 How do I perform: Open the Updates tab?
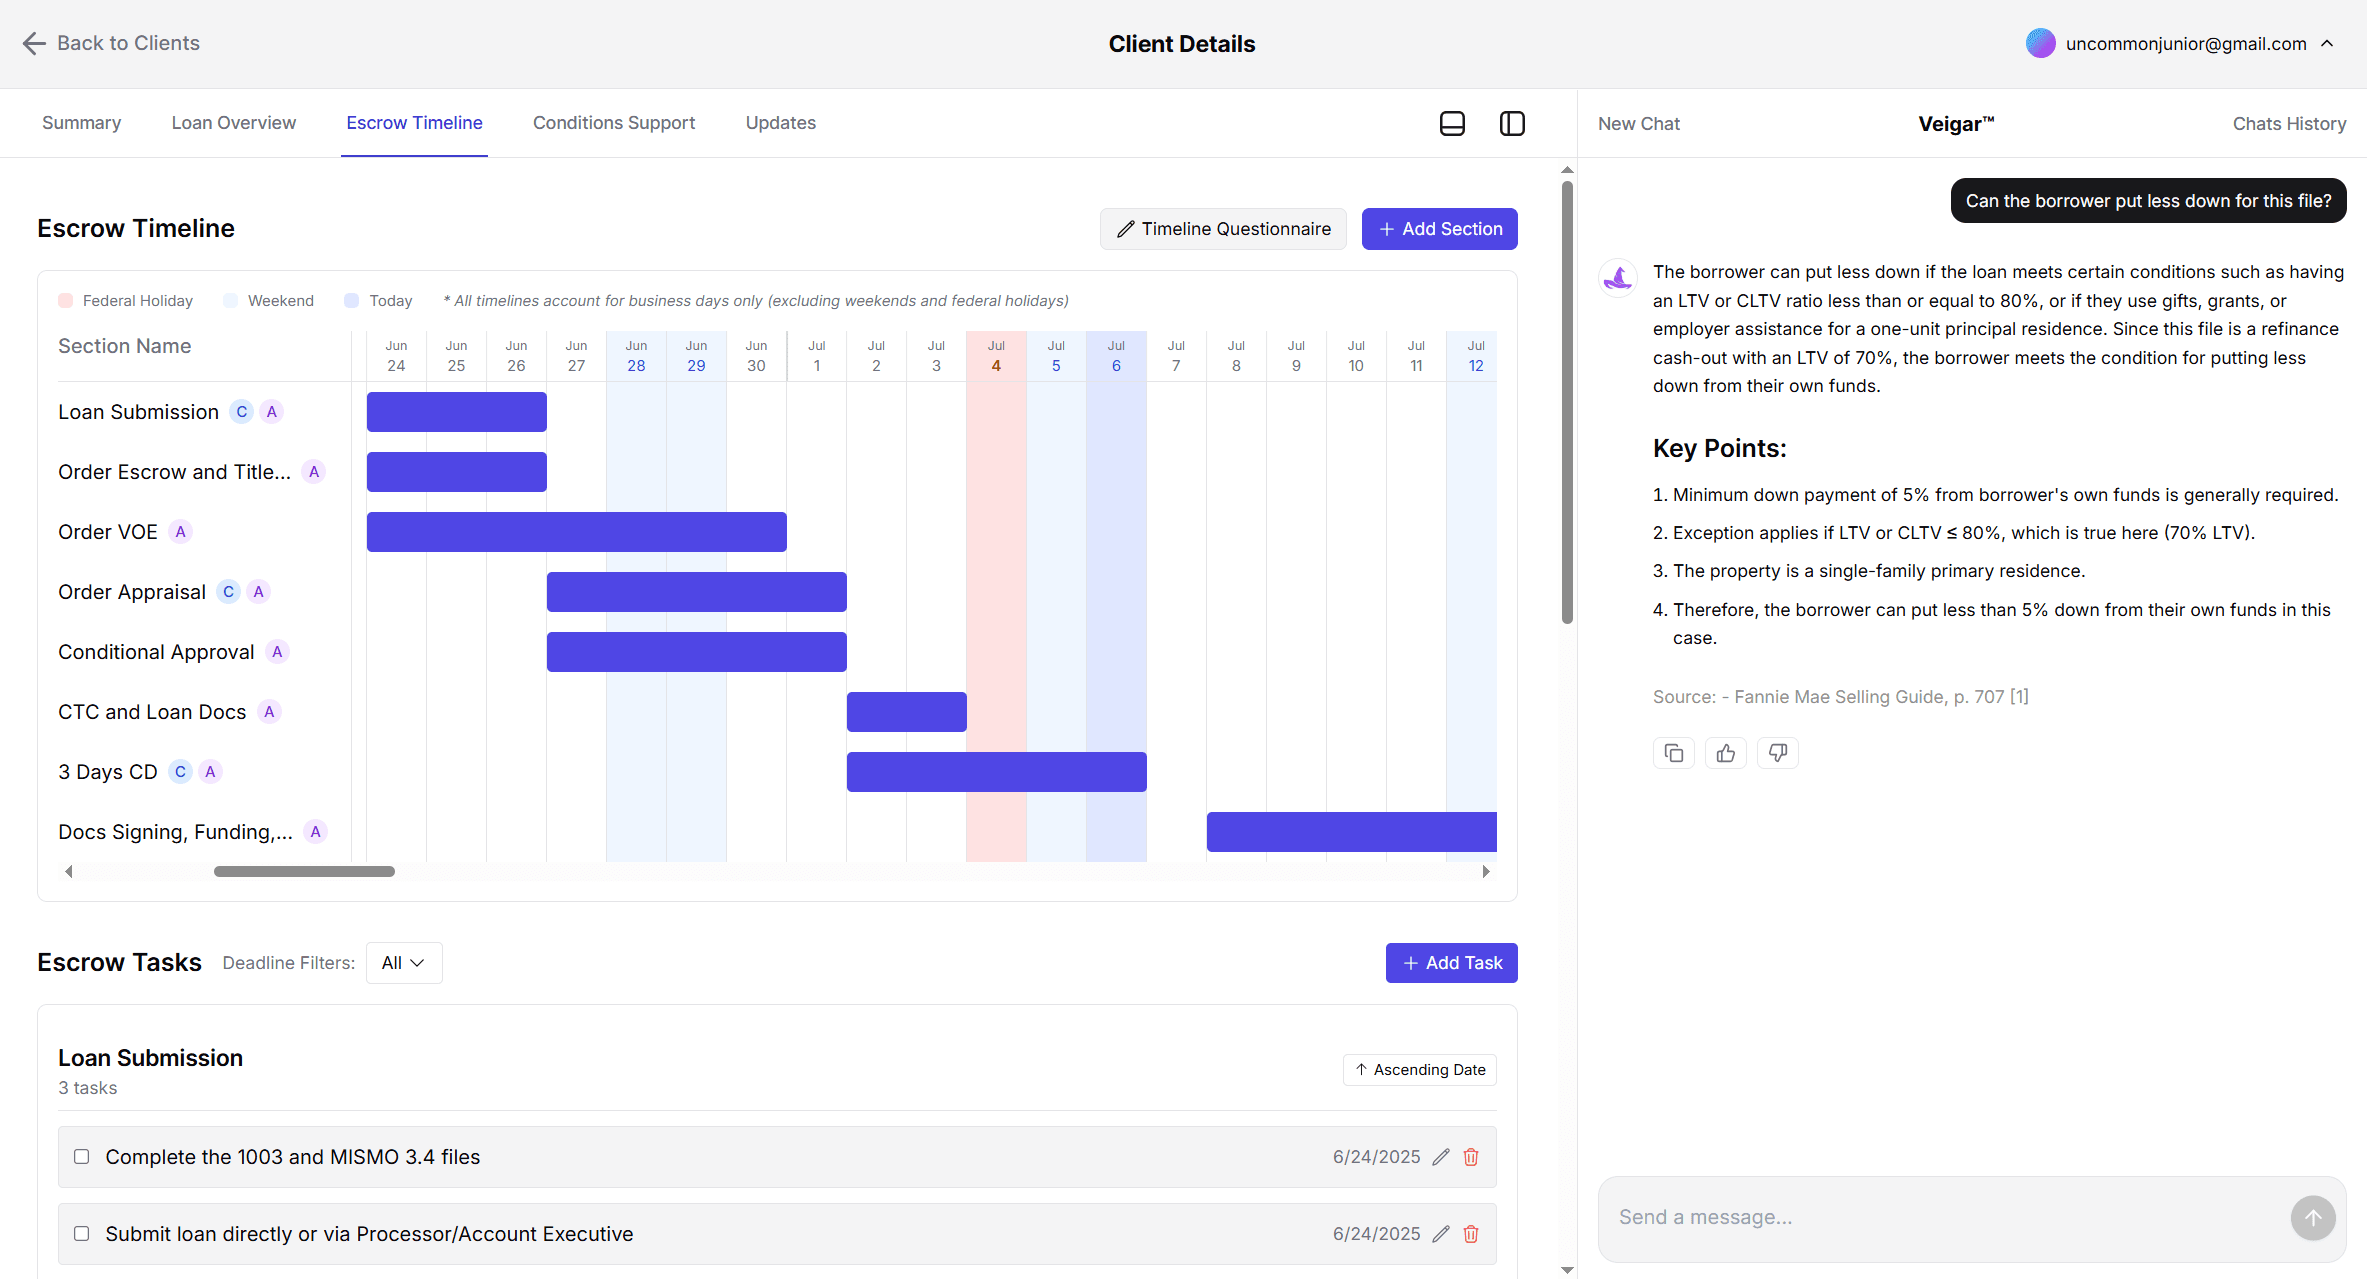pos(781,123)
